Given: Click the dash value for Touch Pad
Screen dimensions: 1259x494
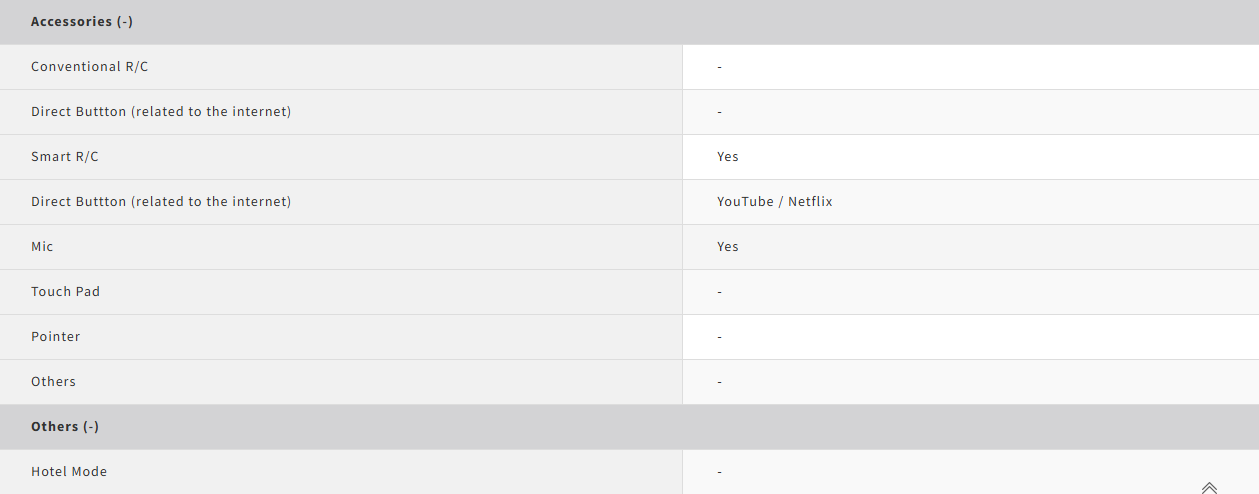Looking at the screenshot, I should click(720, 292).
